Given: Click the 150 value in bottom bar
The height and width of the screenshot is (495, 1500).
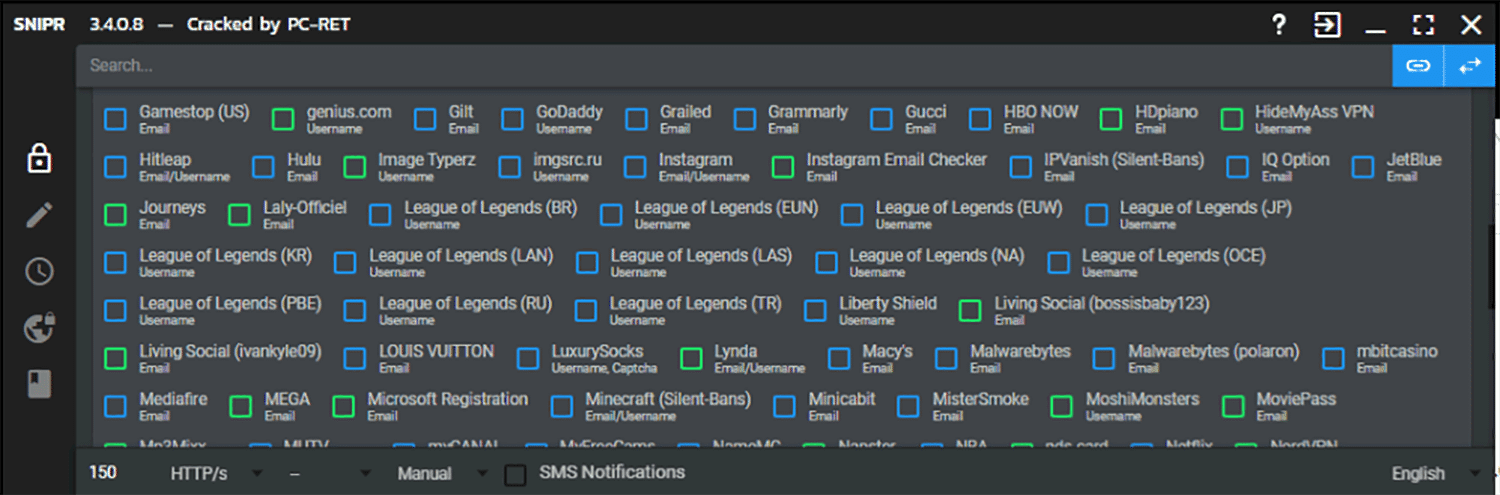Looking at the screenshot, I should [x=103, y=472].
